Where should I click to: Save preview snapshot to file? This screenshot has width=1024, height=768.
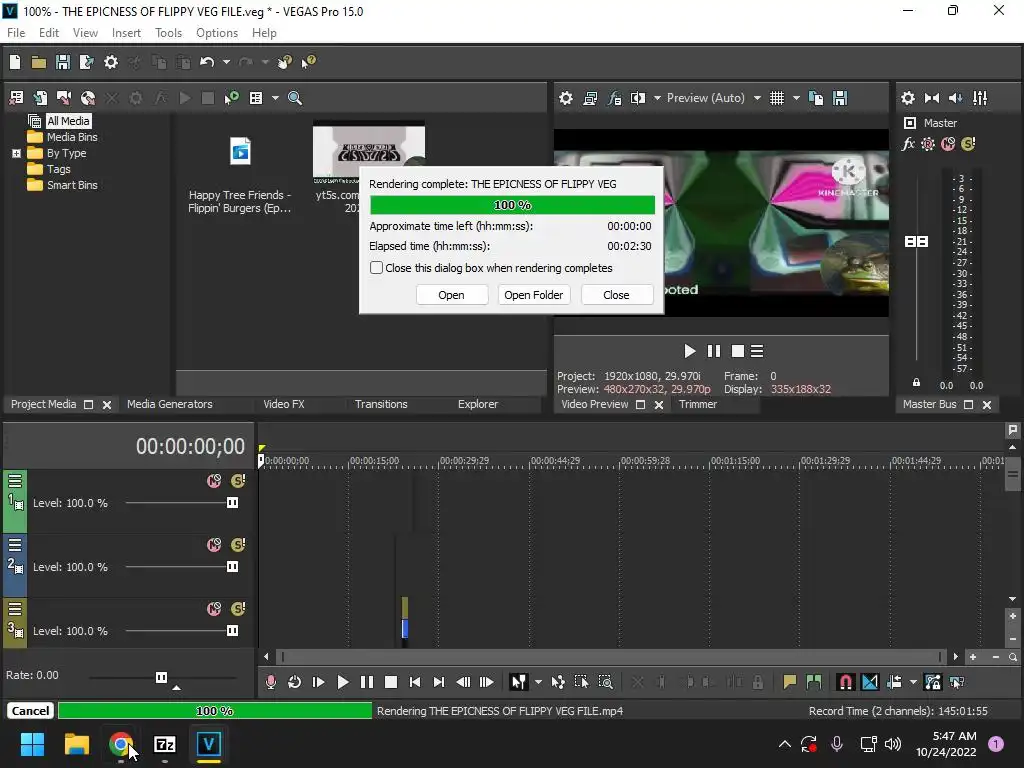pyautogui.click(x=840, y=98)
